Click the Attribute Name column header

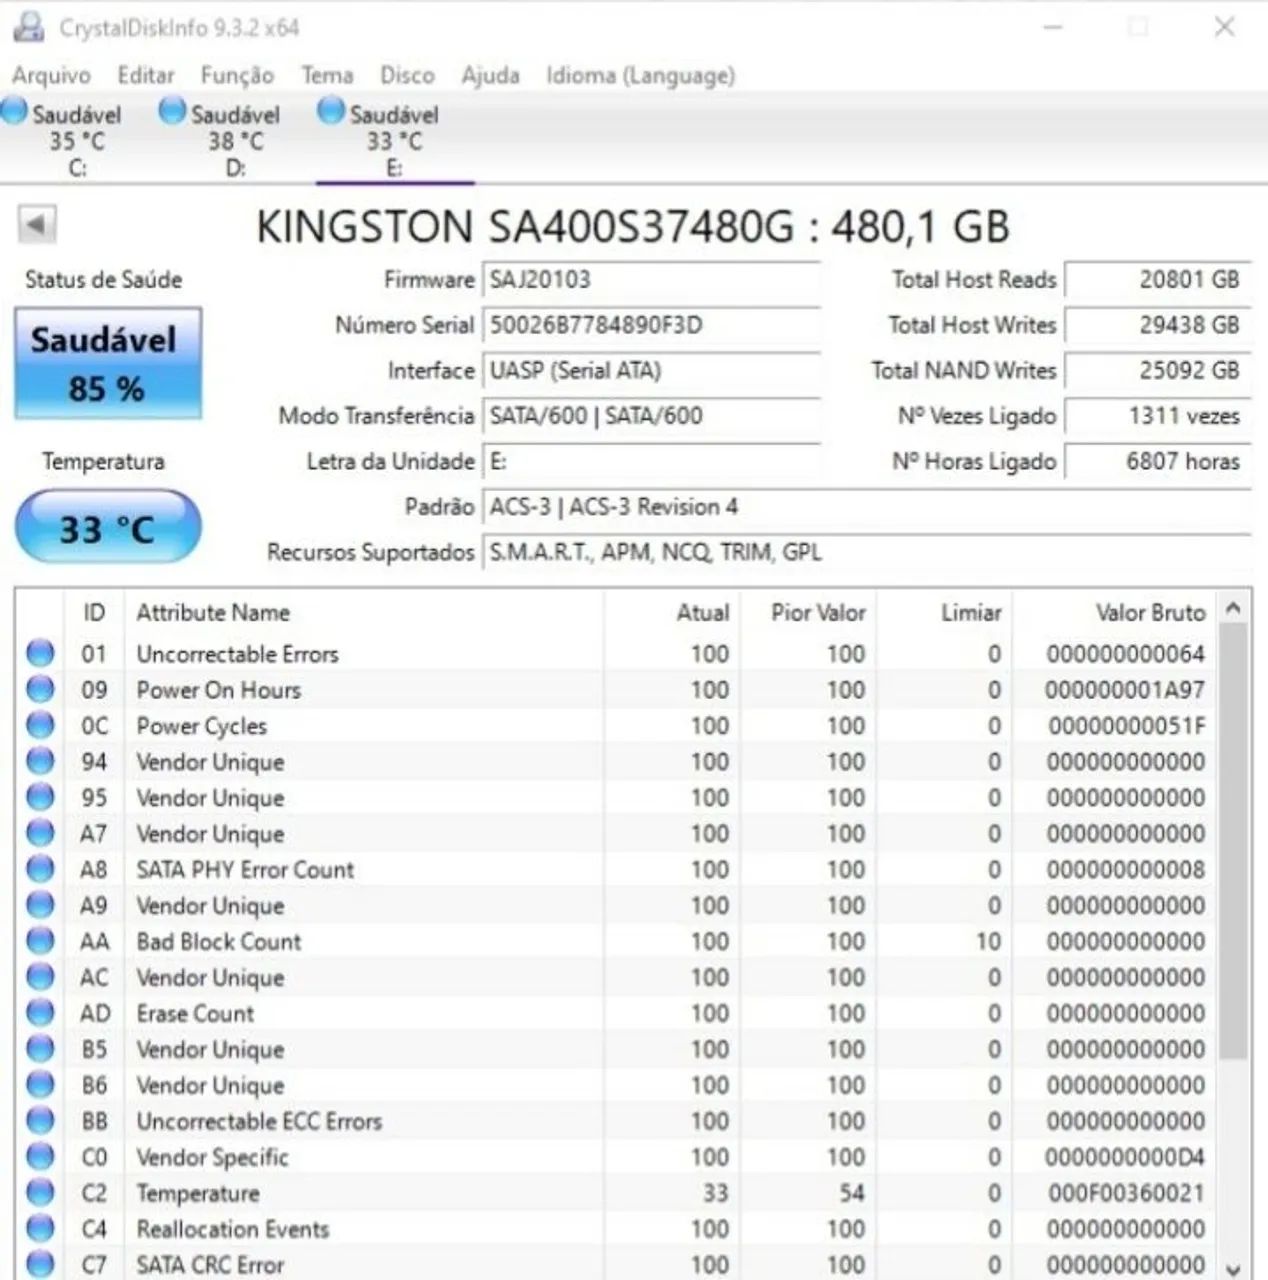pos(364,612)
